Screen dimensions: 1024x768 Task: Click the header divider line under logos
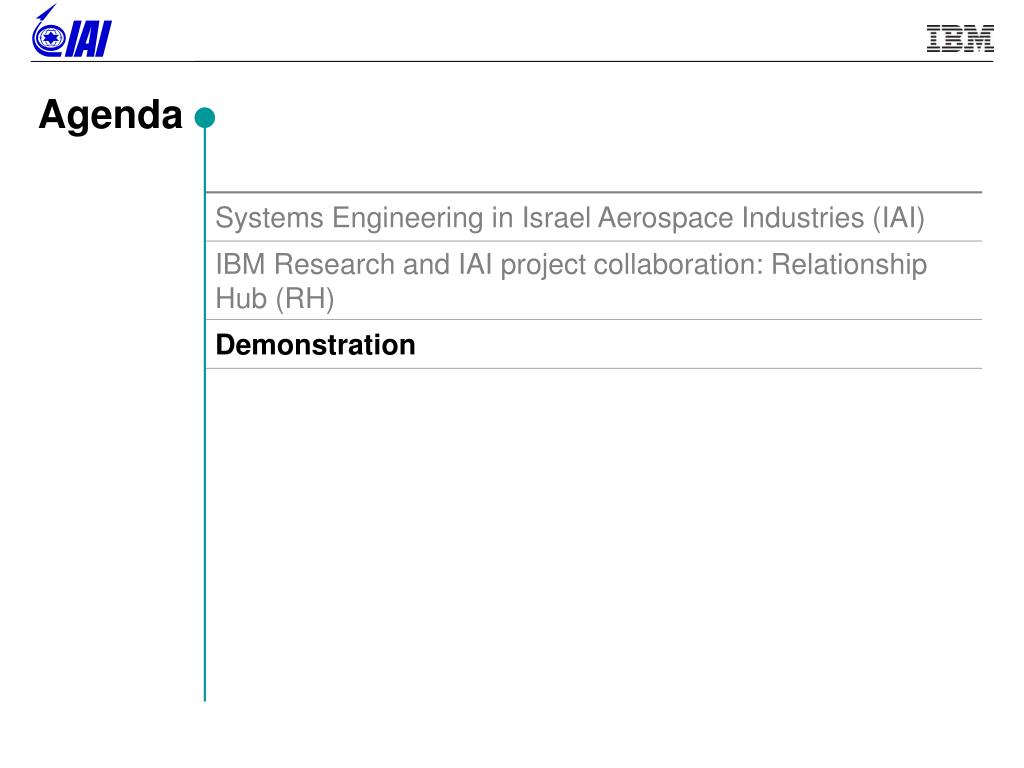tap(512, 61)
